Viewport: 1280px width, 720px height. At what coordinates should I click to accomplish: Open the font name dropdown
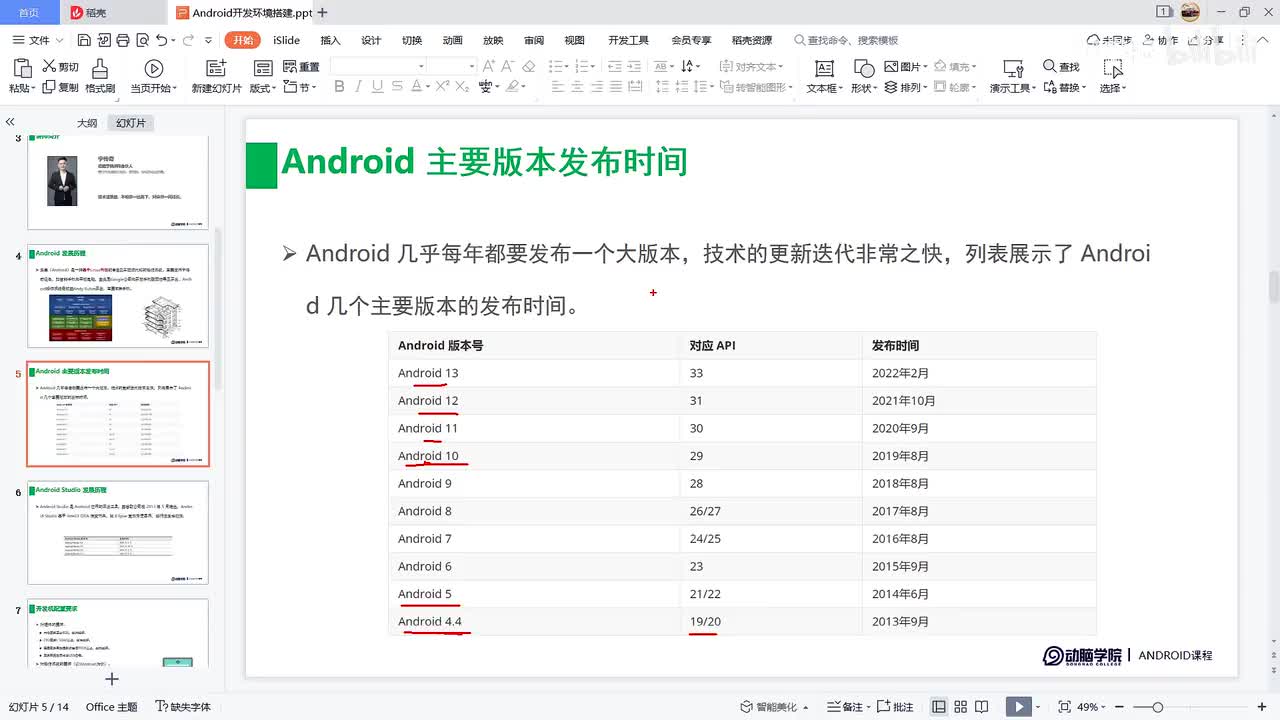point(421,66)
